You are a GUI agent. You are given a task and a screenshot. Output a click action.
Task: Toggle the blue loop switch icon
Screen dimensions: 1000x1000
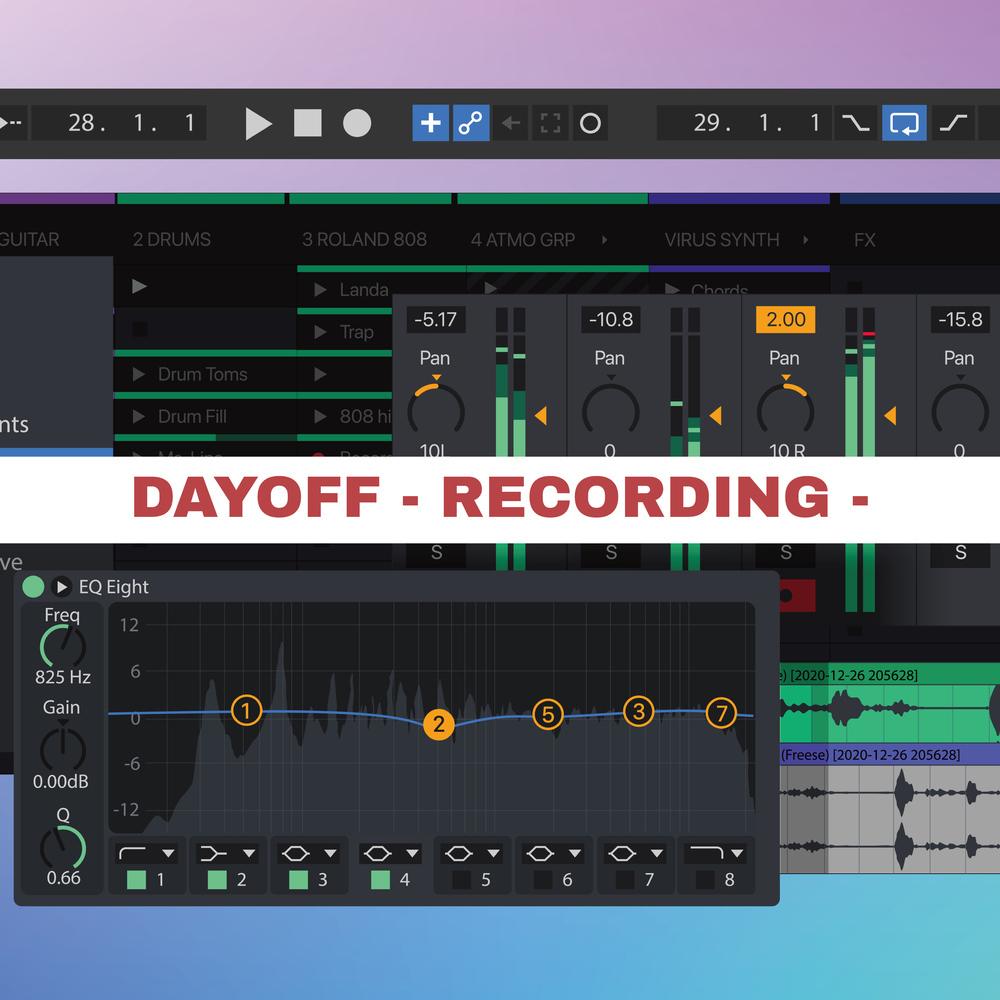tap(904, 123)
